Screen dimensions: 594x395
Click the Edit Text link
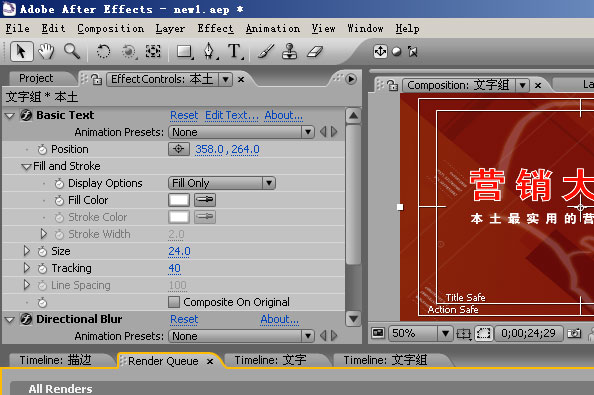pyautogui.click(x=232, y=115)
